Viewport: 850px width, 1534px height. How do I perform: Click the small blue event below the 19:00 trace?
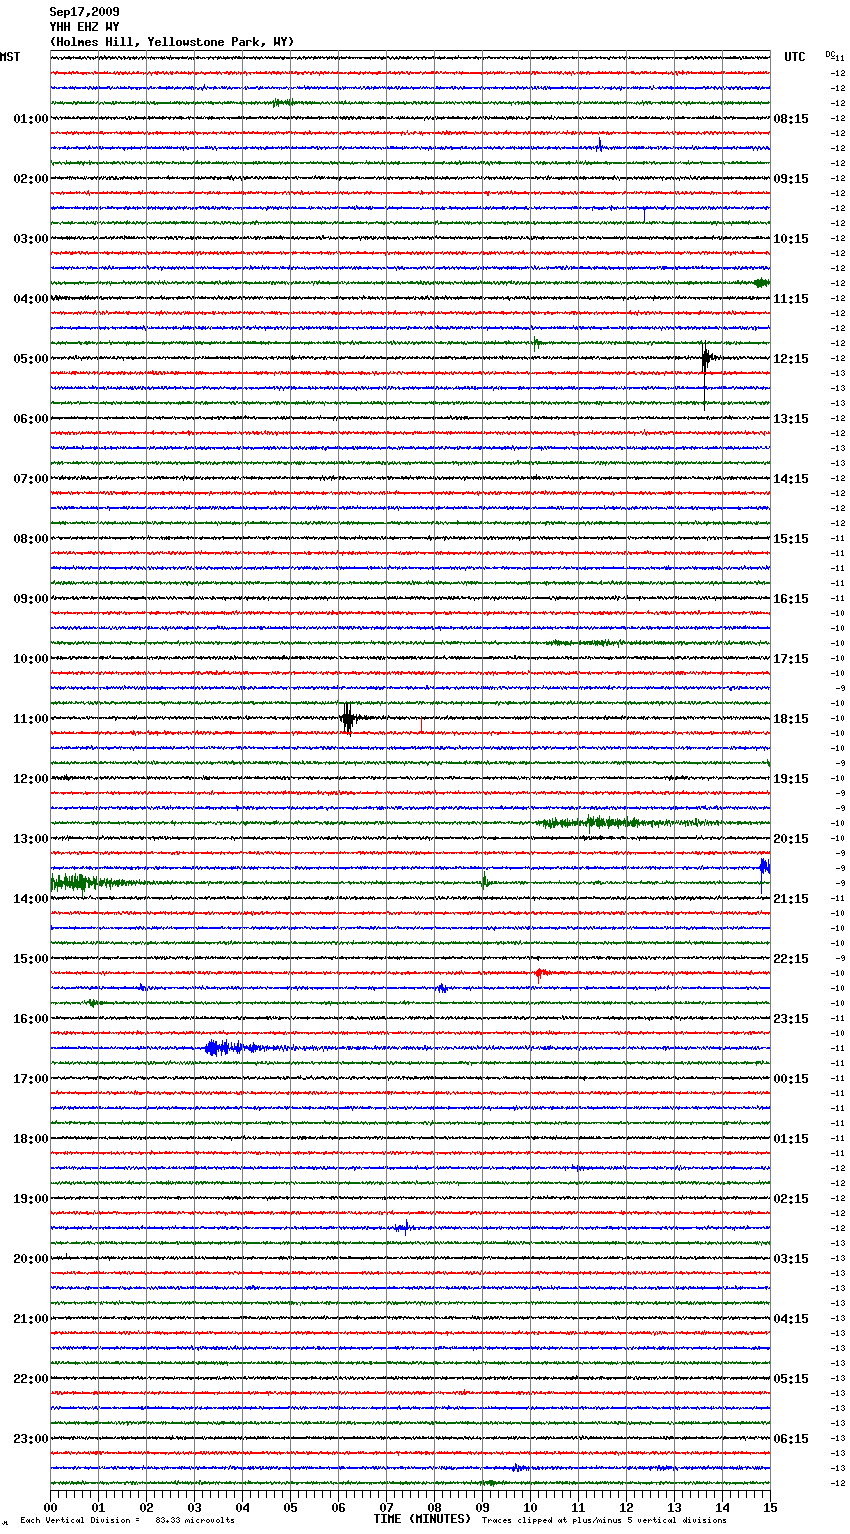click(402, 1228)
